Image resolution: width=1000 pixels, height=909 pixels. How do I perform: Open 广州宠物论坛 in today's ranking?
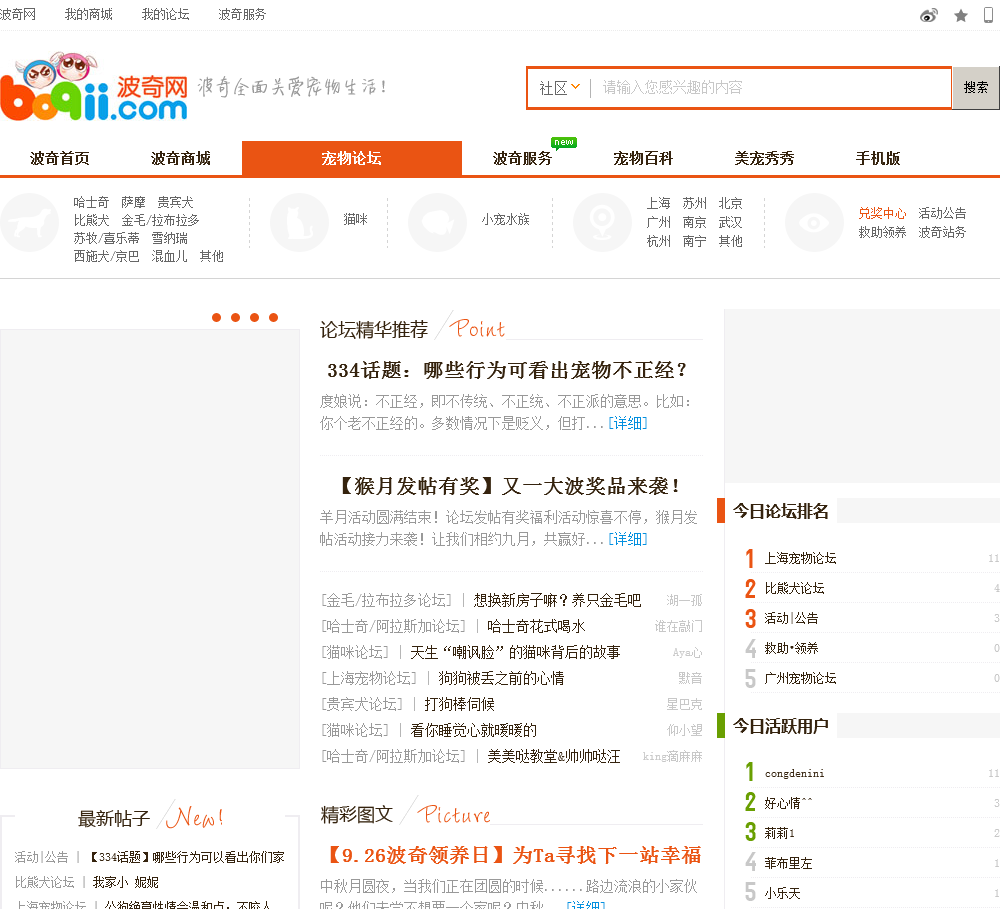(x=800, y=678)
